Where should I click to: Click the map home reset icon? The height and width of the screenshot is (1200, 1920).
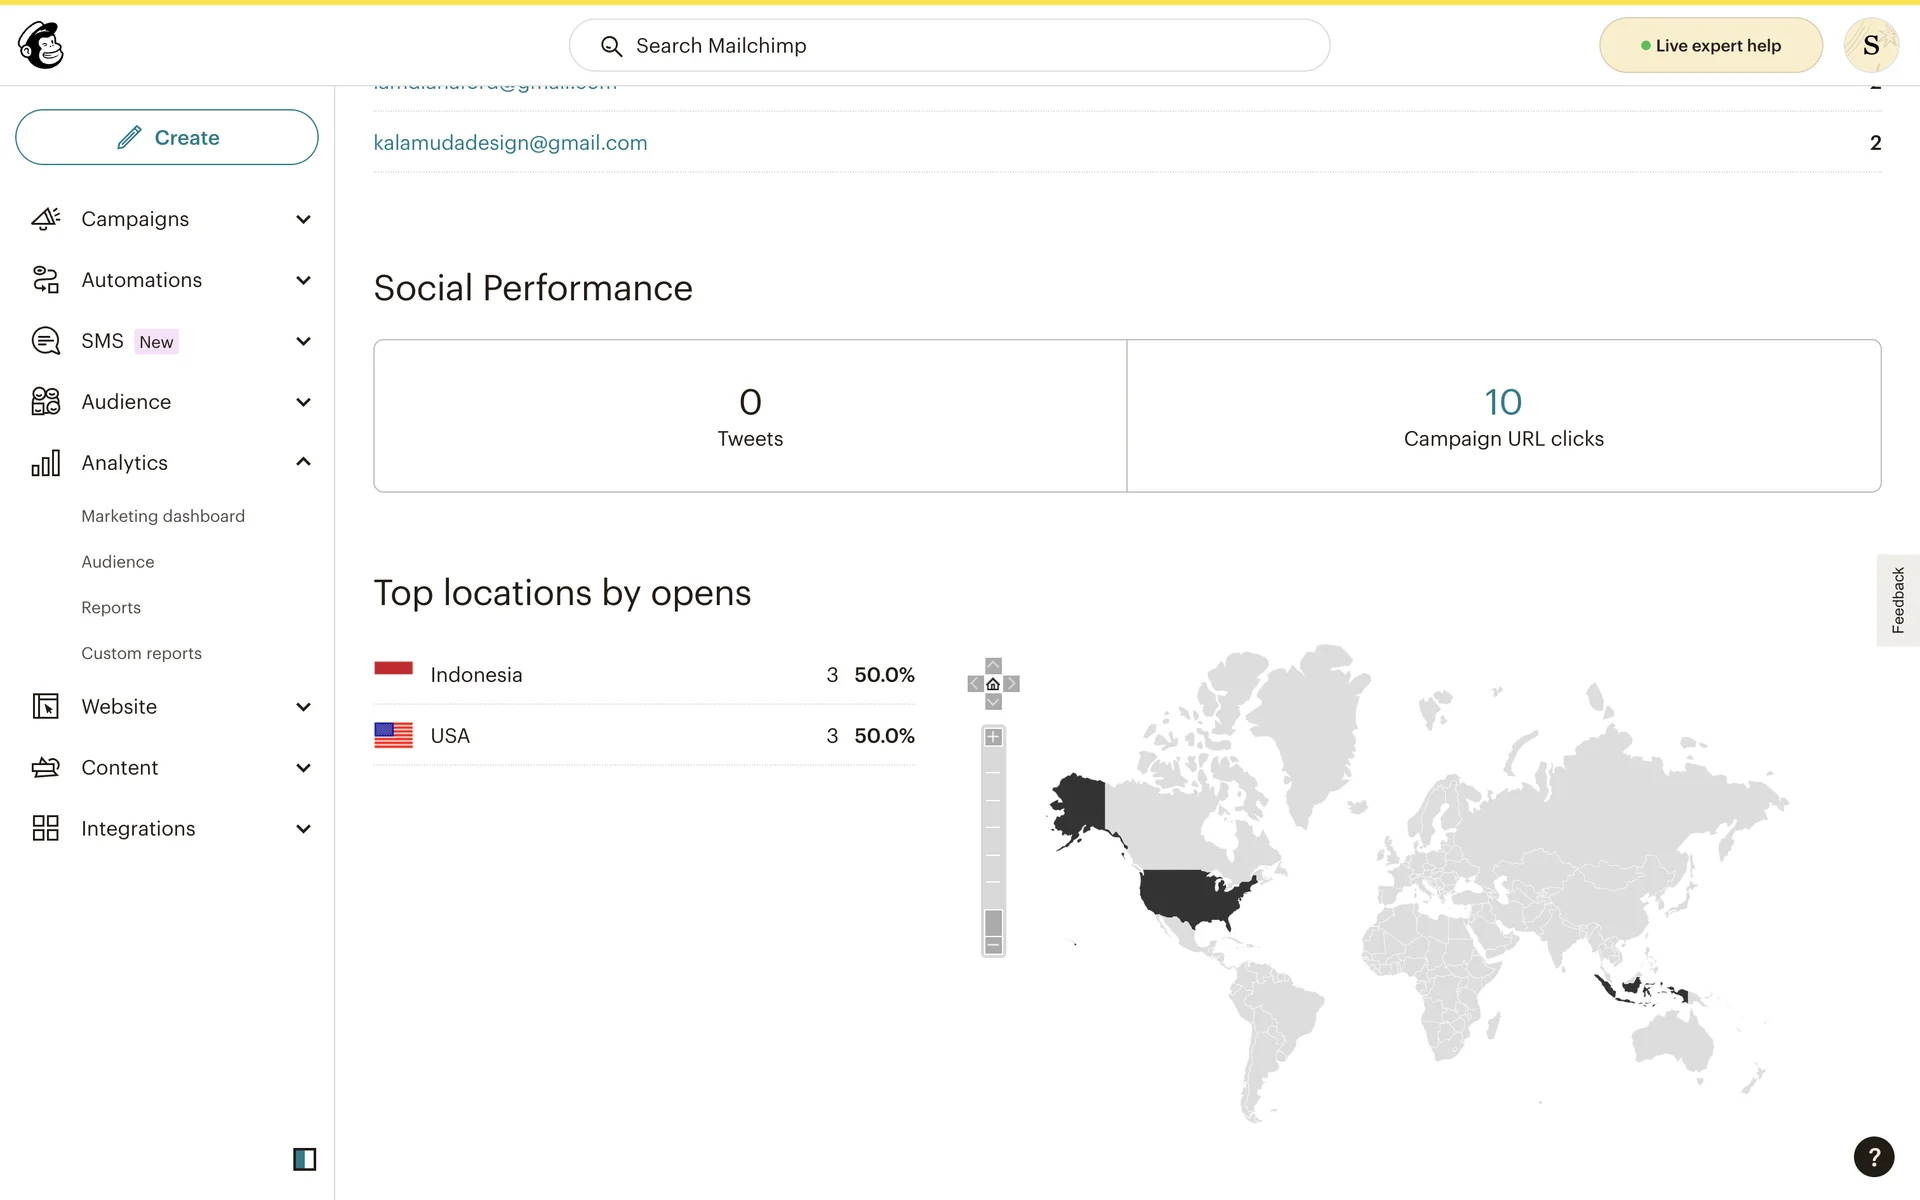coord(993,684)
